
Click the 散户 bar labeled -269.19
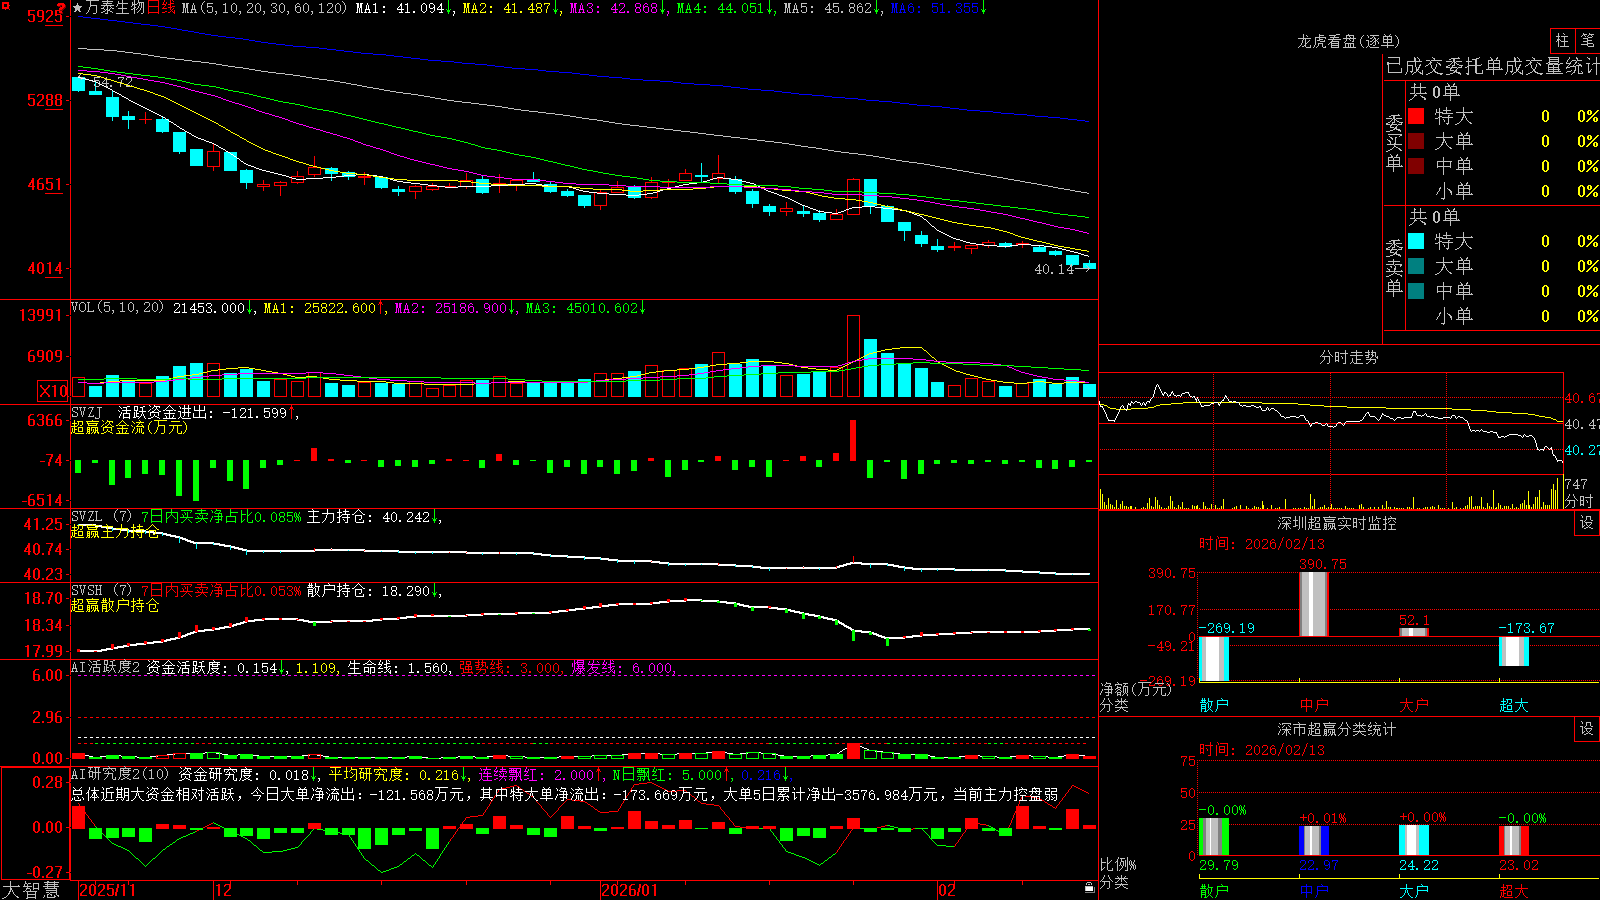pos(1214,659)
